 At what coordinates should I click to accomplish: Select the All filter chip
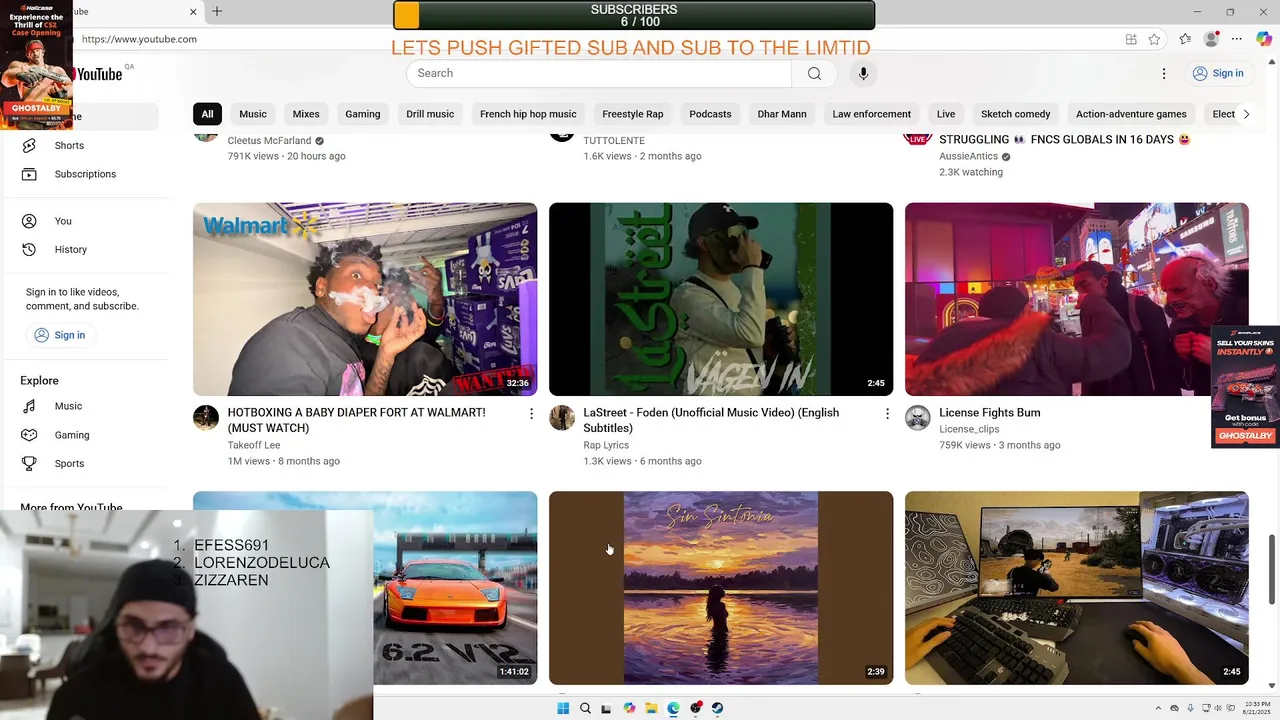[x=207, y=114]
